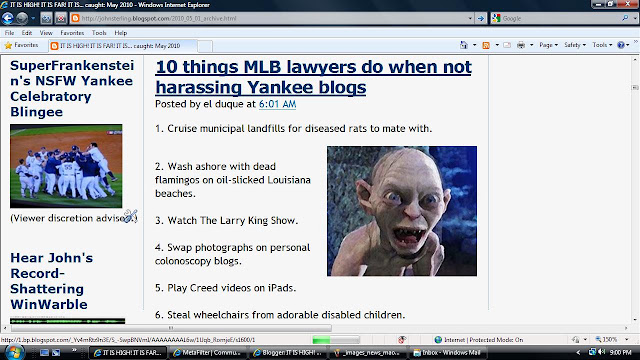This screenshot has height=360, width=640.
Task: Click the page loading progress bar
Action: pos(336,340)
